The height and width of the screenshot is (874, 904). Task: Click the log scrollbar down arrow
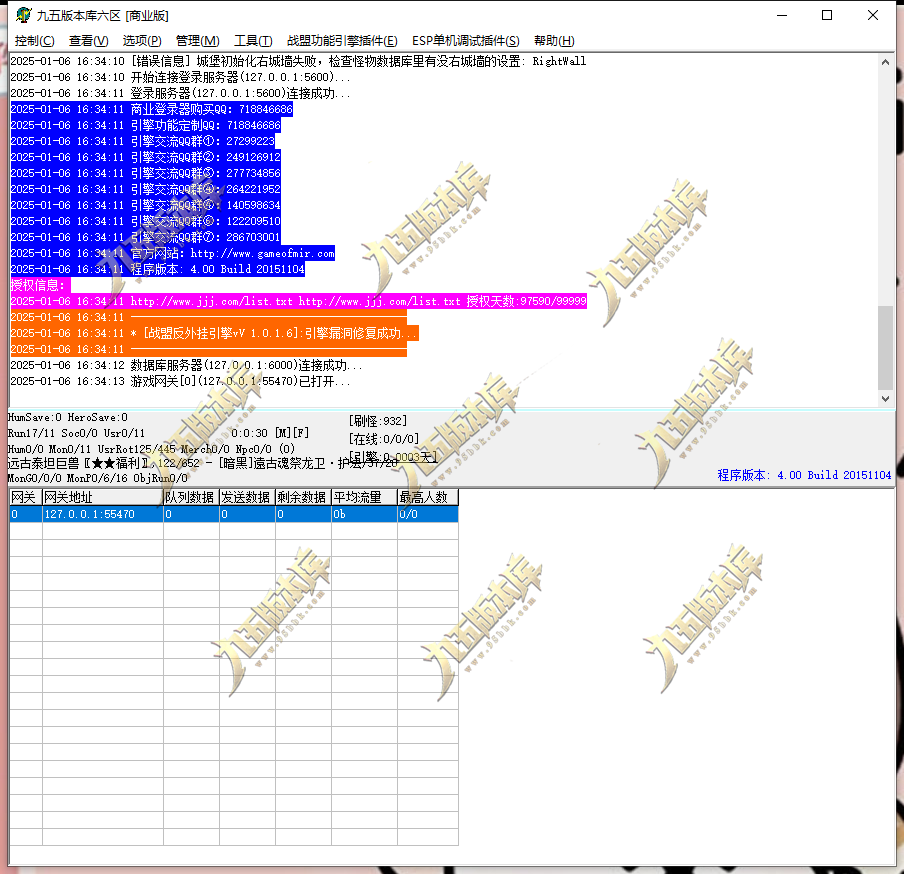886,398
